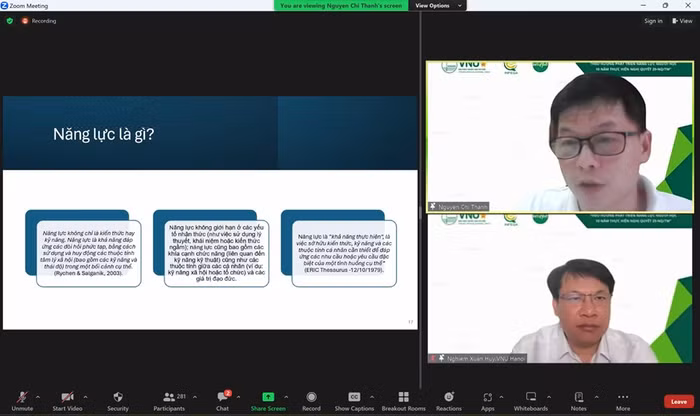Open Breakout Rooms

403,399
